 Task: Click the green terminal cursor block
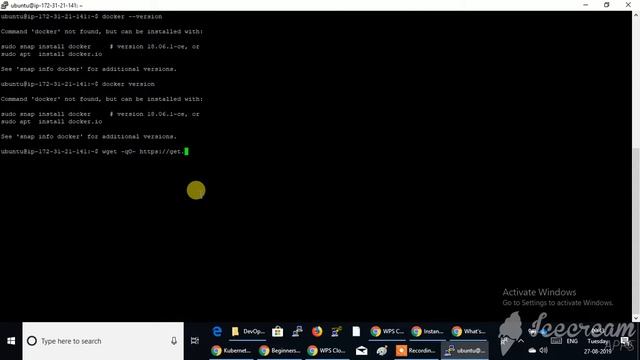coord(187,151)
